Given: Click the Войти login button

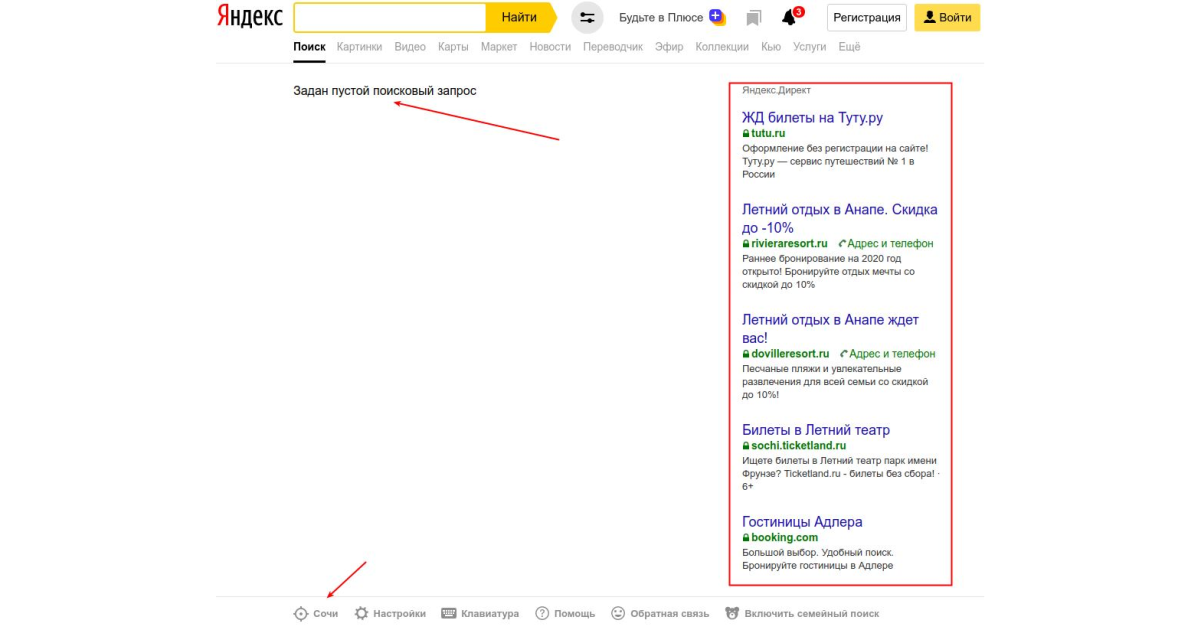Looking at the screenshot, I should click(947, 17).
